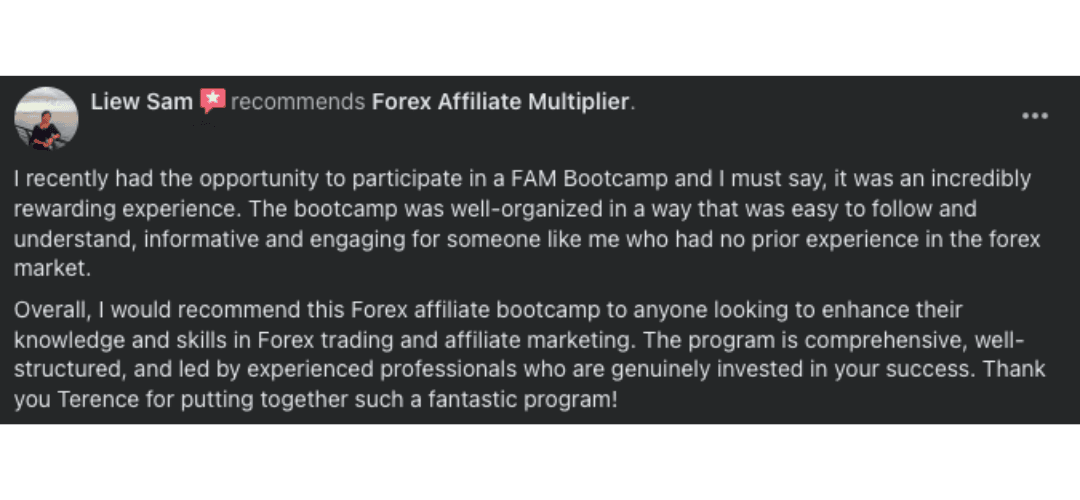This screenshot has height=500, width=1080.
Task: Click the word "recommends" in the header
Action: coord(297,102)
